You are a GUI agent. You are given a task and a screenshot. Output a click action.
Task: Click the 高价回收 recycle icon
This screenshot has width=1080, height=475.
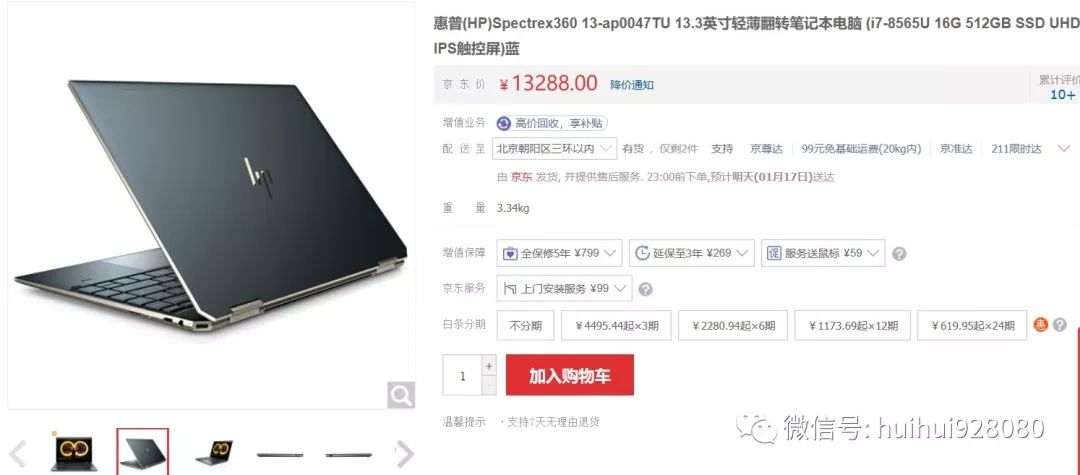coord(503,123)
